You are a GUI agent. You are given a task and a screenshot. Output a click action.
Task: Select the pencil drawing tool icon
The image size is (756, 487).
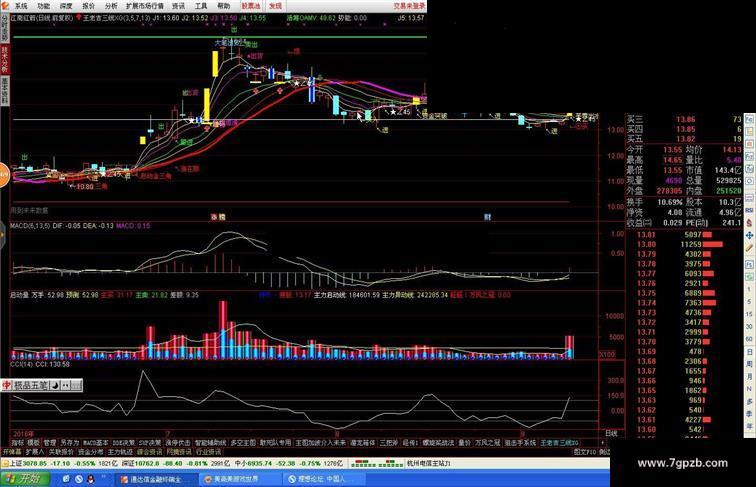coord(749,247)
